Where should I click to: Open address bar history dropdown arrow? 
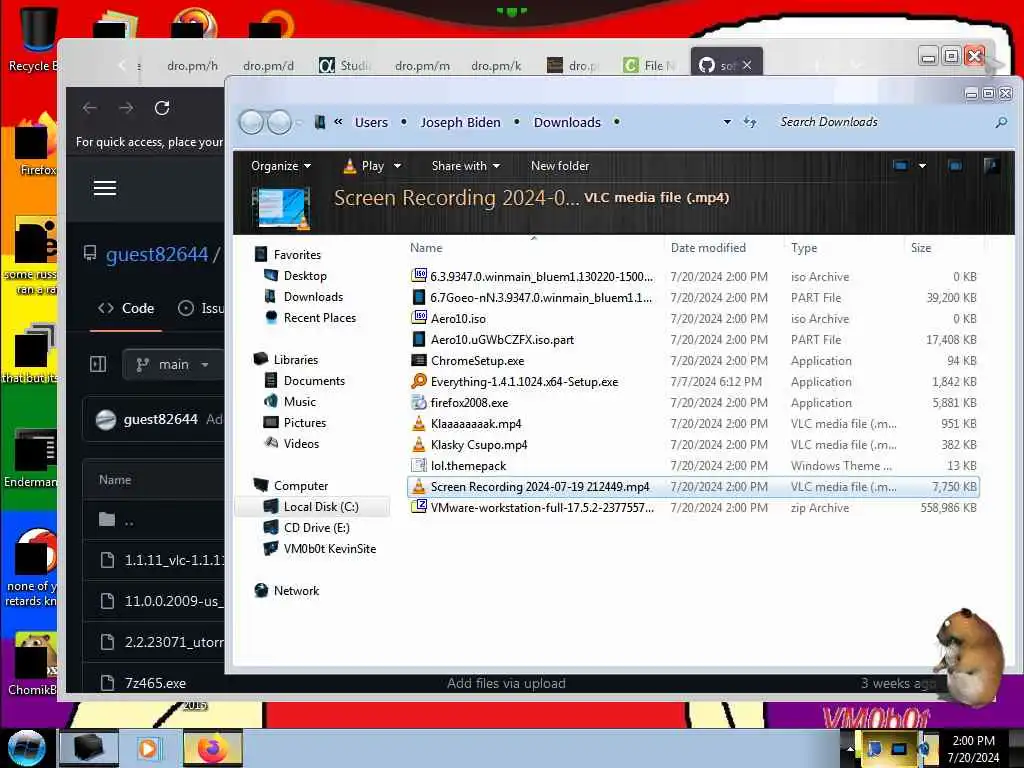(727, 122)
